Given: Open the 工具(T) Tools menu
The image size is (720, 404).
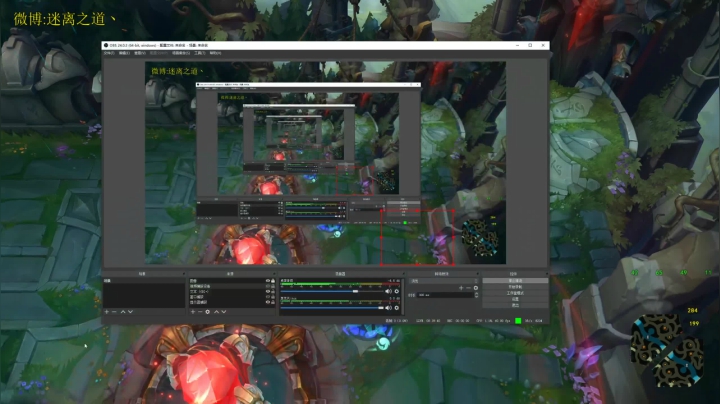Looking at the screenshot, I should pyautogui.click(x=200, y=53).
